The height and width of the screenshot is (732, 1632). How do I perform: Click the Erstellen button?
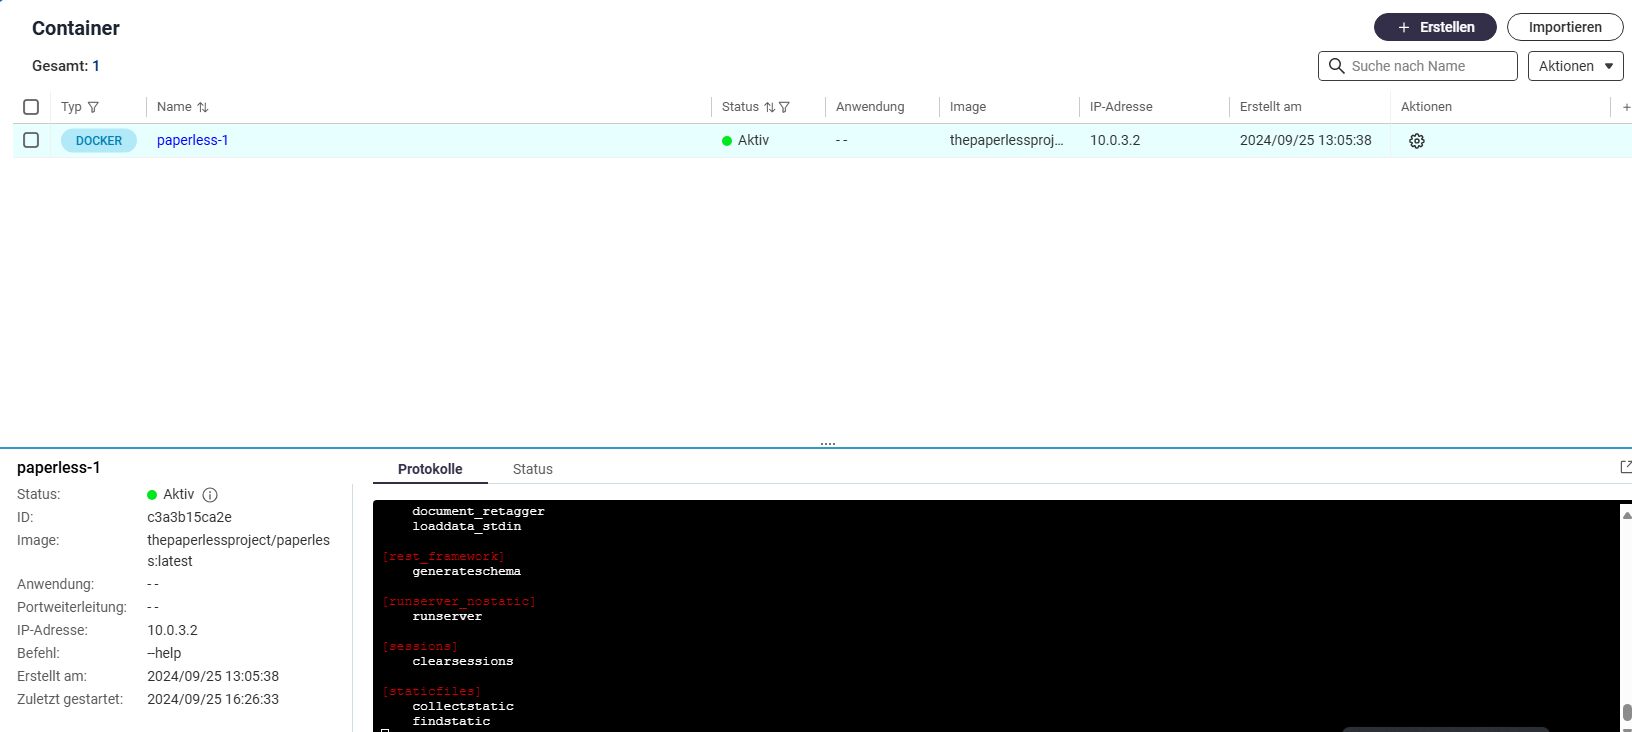(1435, 27)
